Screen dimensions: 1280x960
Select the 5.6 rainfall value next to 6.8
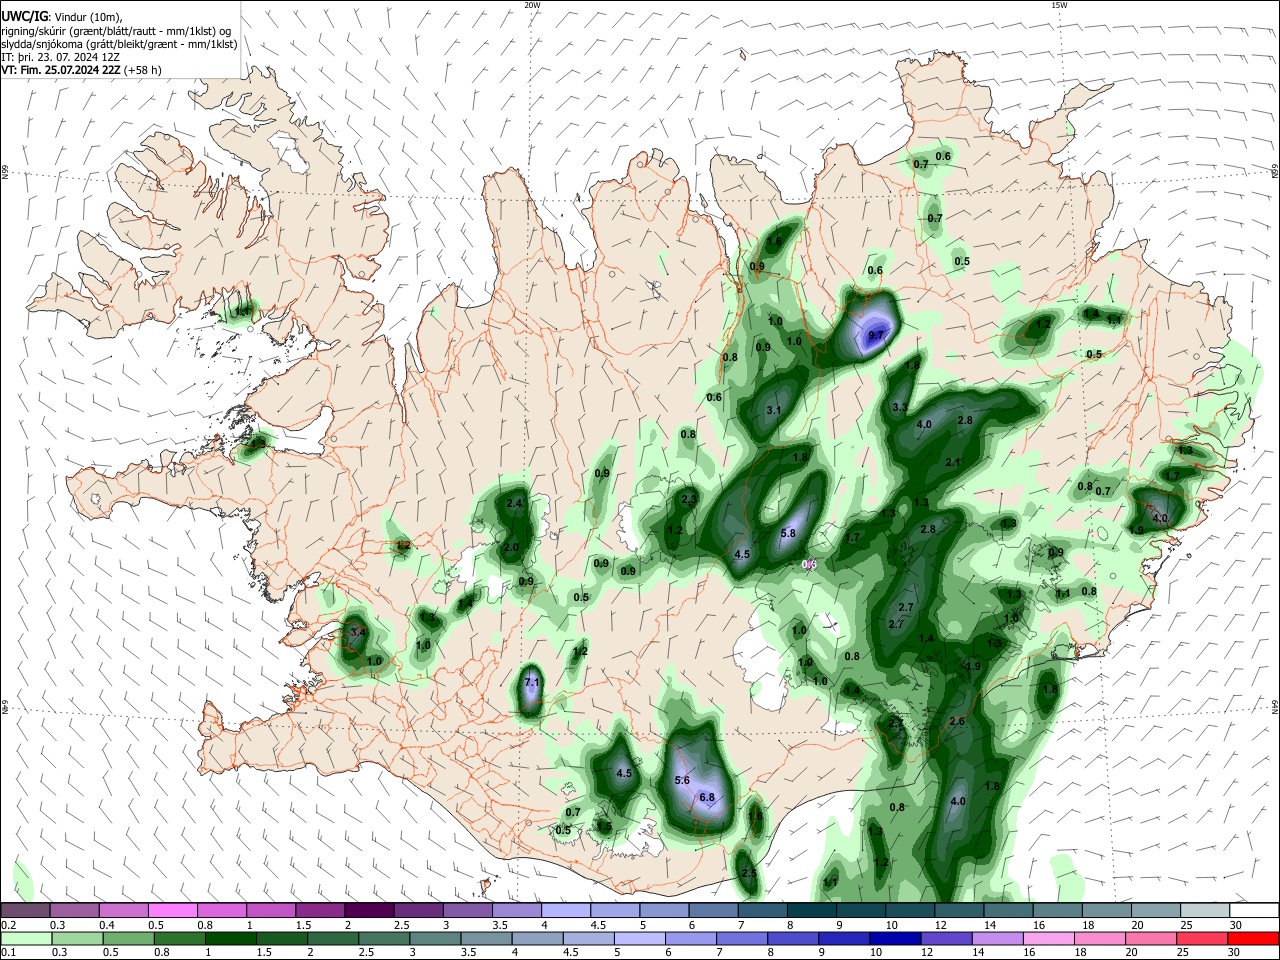683,780
